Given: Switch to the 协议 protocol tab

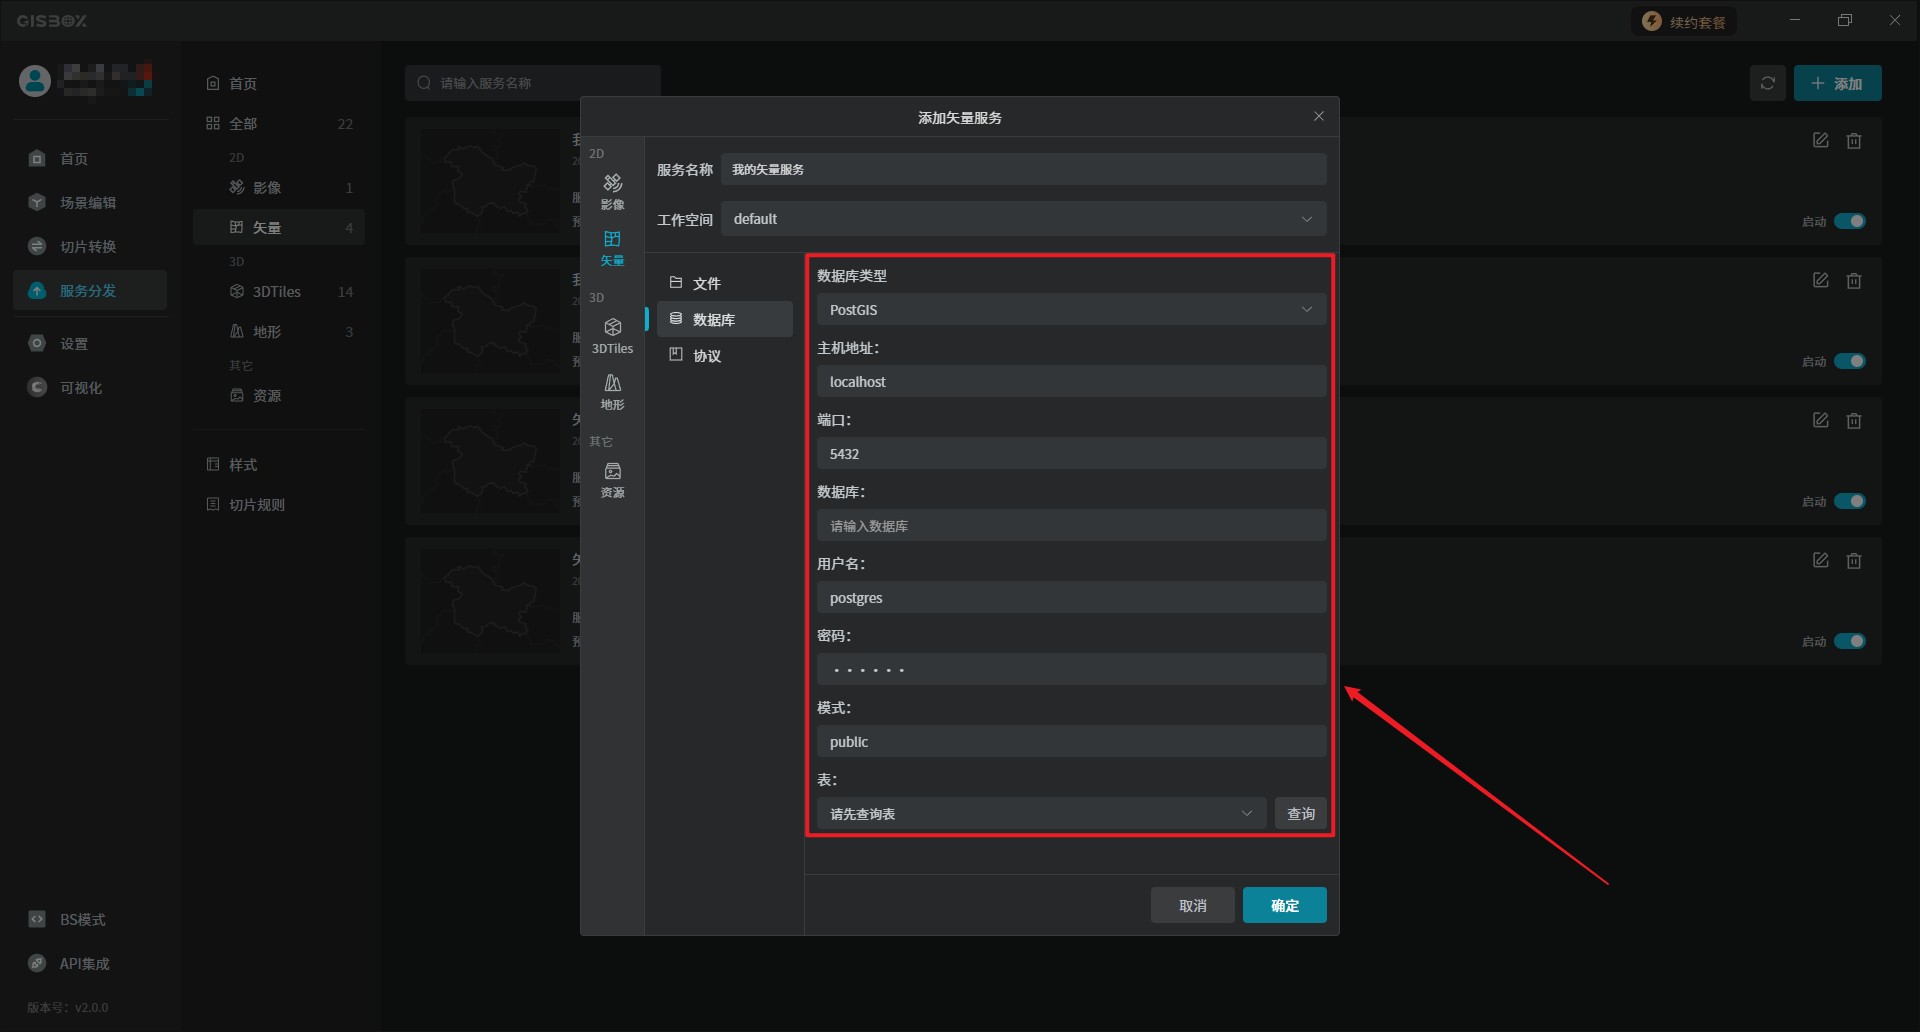Looking at the screenshot, I should [x=707, y=356].
